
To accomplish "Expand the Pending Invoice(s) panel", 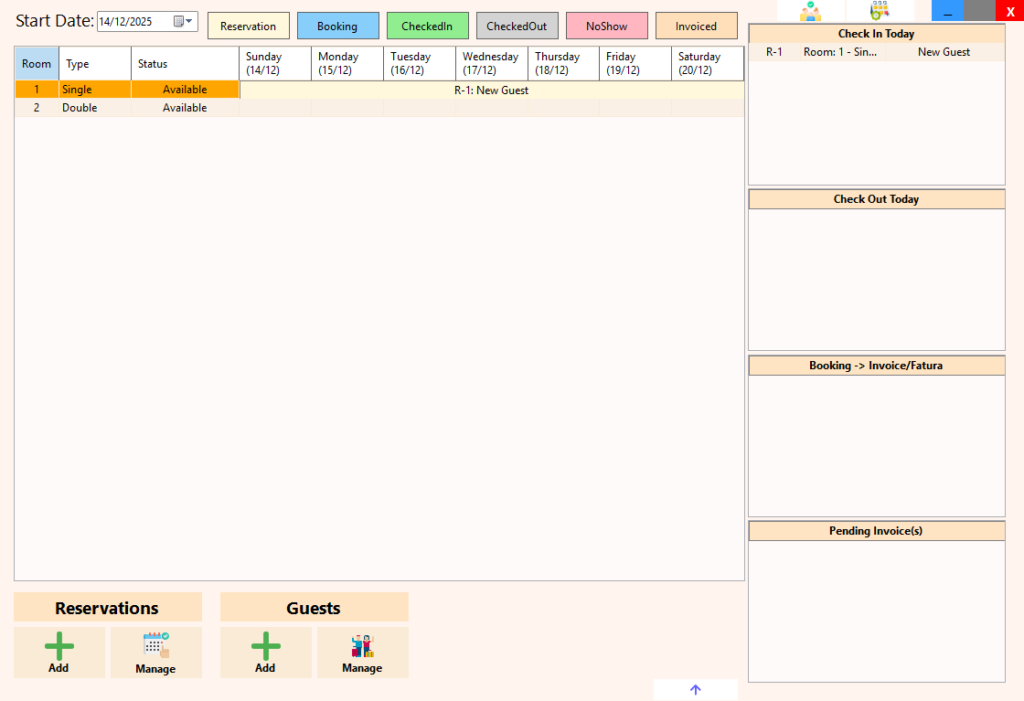I will (876, 530).
